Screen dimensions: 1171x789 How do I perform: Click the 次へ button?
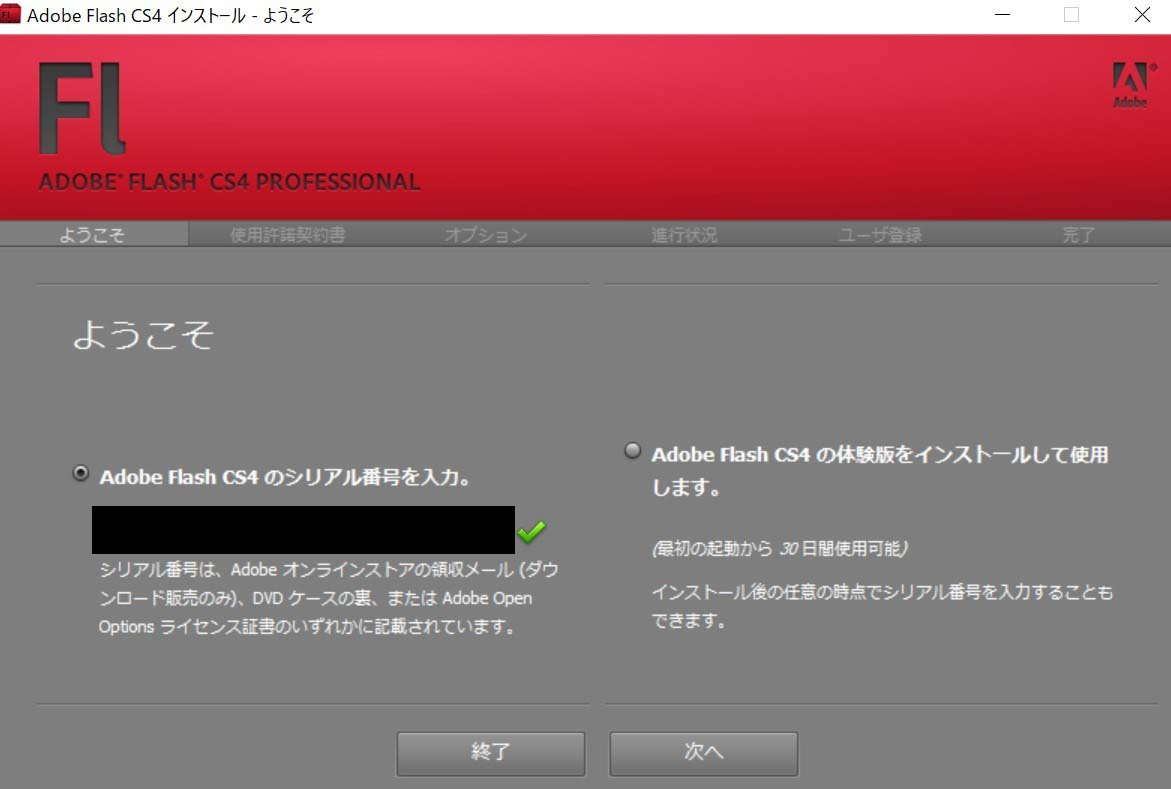coord(703,753)
